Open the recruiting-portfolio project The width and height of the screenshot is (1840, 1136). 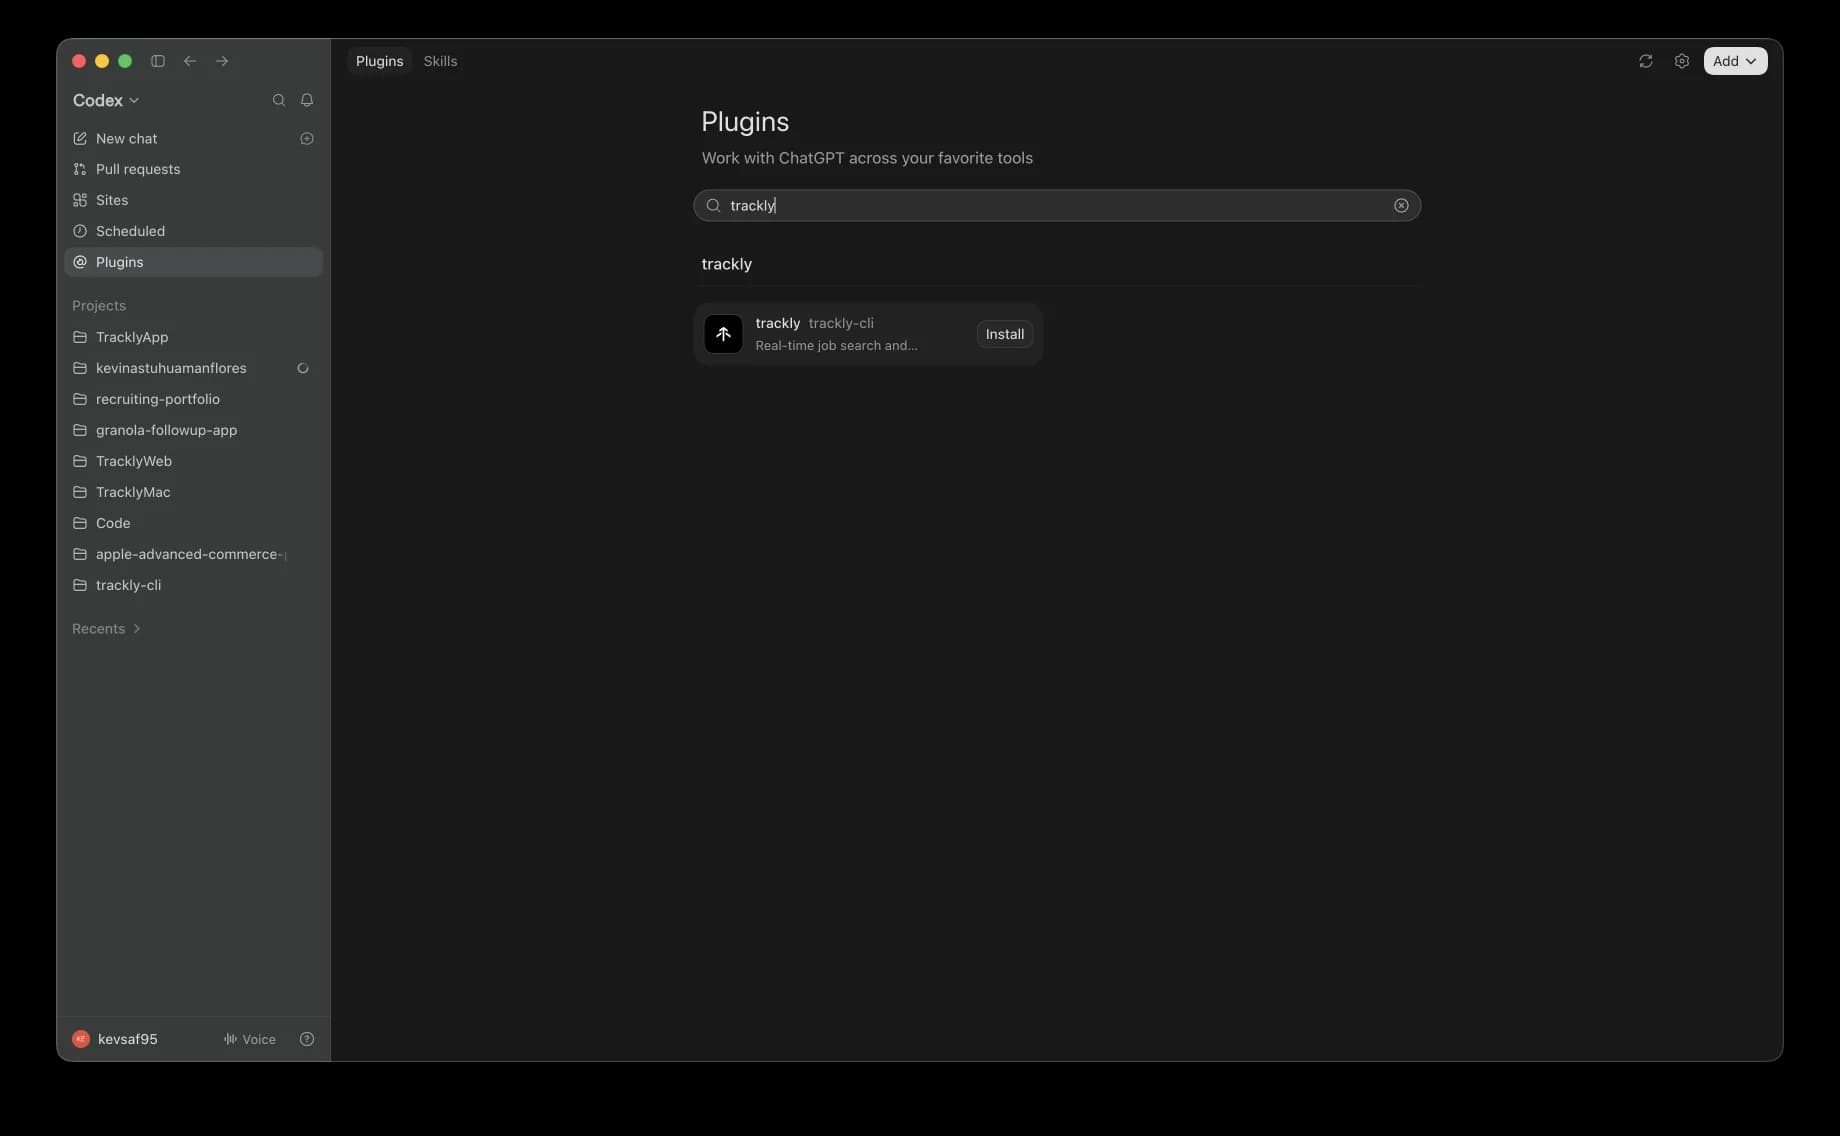pyautogui.click(x=193, y=399)
